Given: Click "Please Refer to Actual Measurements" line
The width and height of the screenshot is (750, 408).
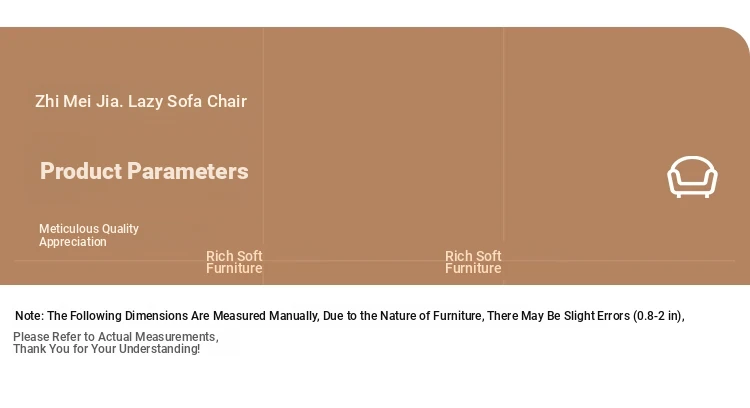Looking at the screenshot, I should (115, 336).
